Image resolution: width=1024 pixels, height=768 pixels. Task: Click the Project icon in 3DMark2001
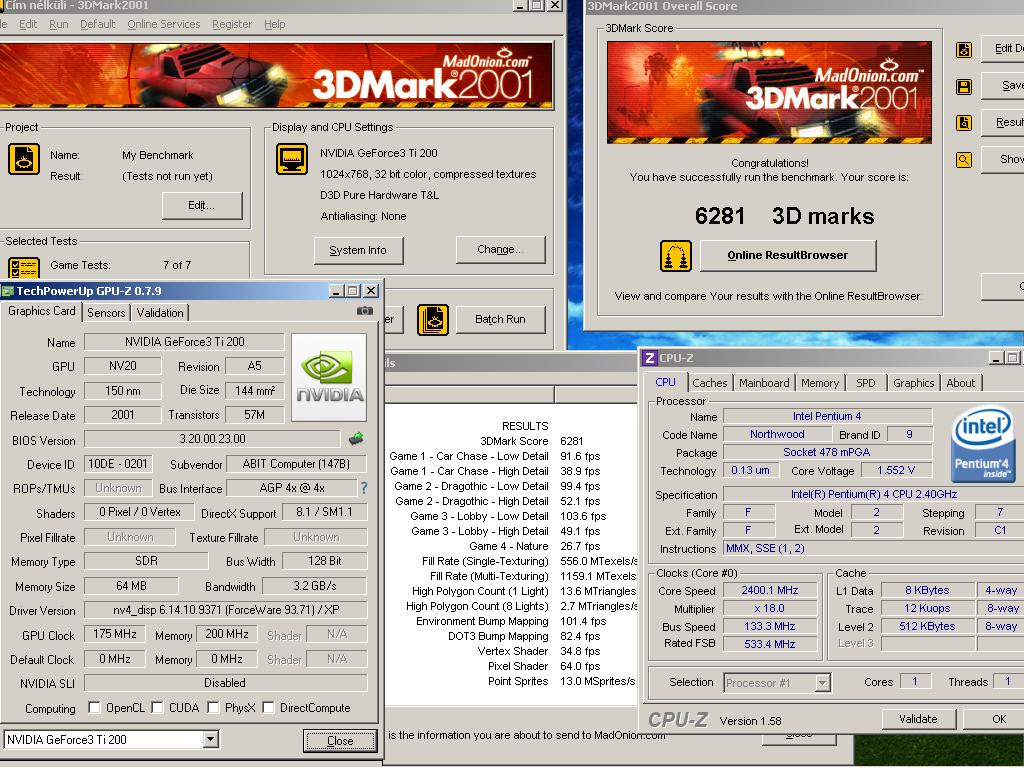click(24, 159)
